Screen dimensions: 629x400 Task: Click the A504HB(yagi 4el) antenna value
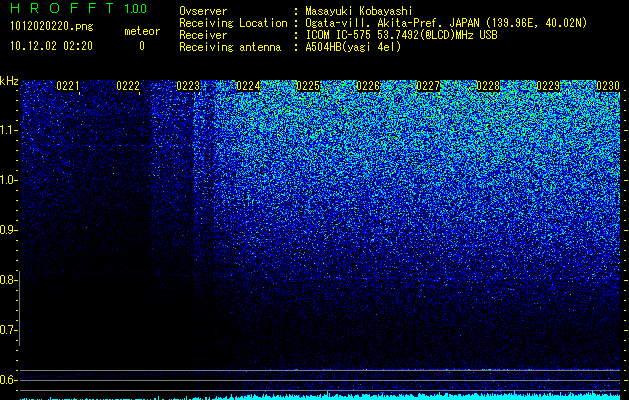pos(353,47)
